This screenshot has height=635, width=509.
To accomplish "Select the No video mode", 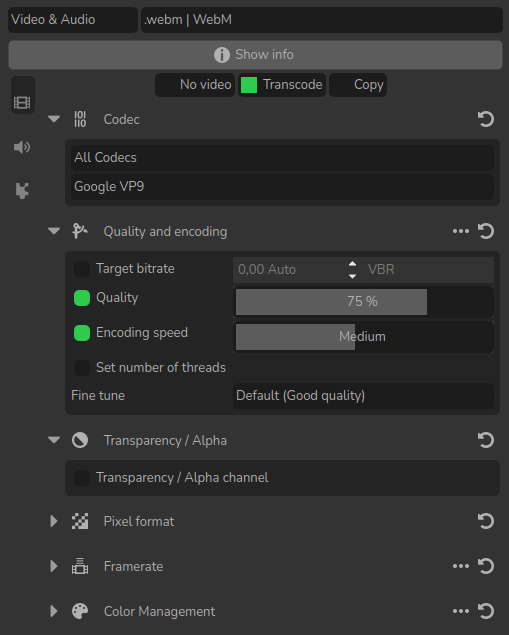I will [195, 85].
